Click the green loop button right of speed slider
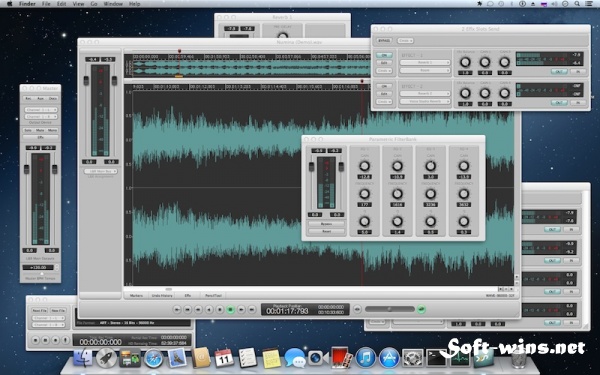Viewport: 600px width, 375px height. click(421, 309)
